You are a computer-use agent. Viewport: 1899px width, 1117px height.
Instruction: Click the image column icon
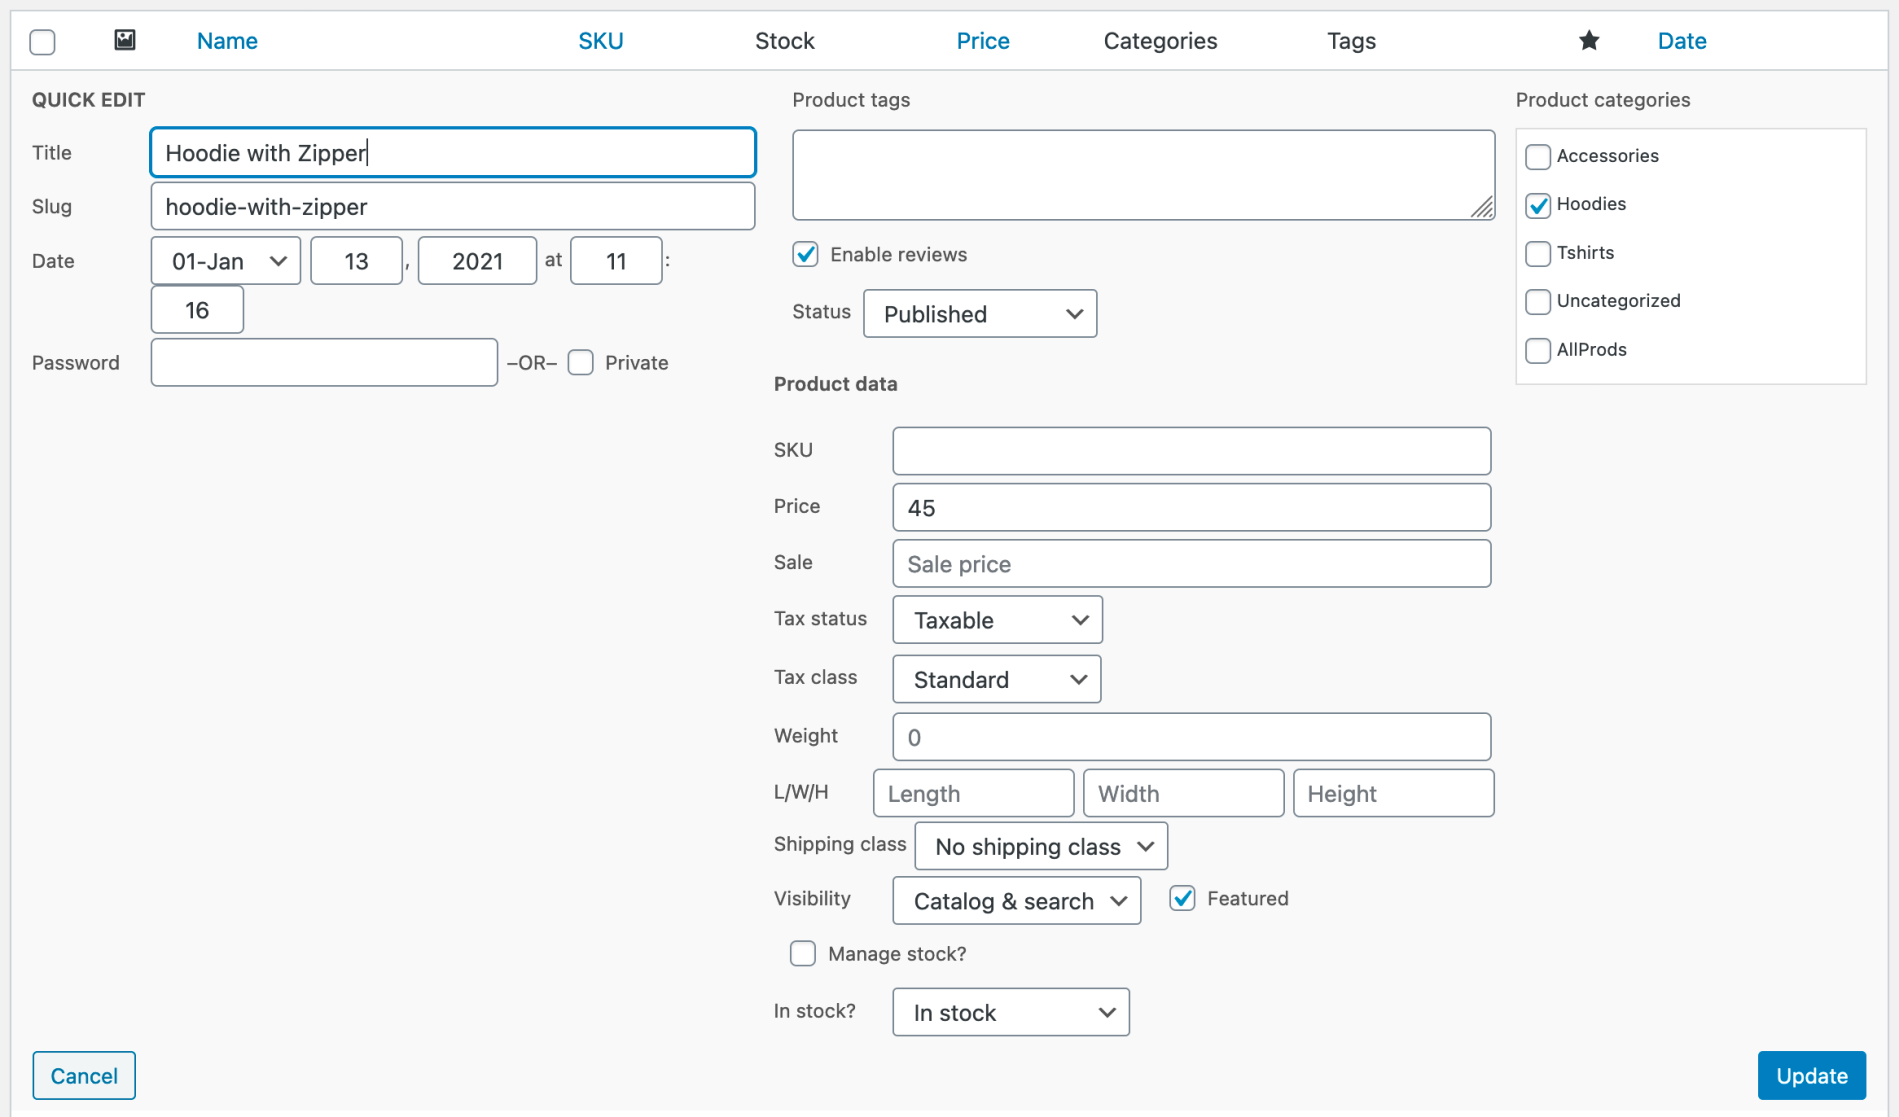124,40
